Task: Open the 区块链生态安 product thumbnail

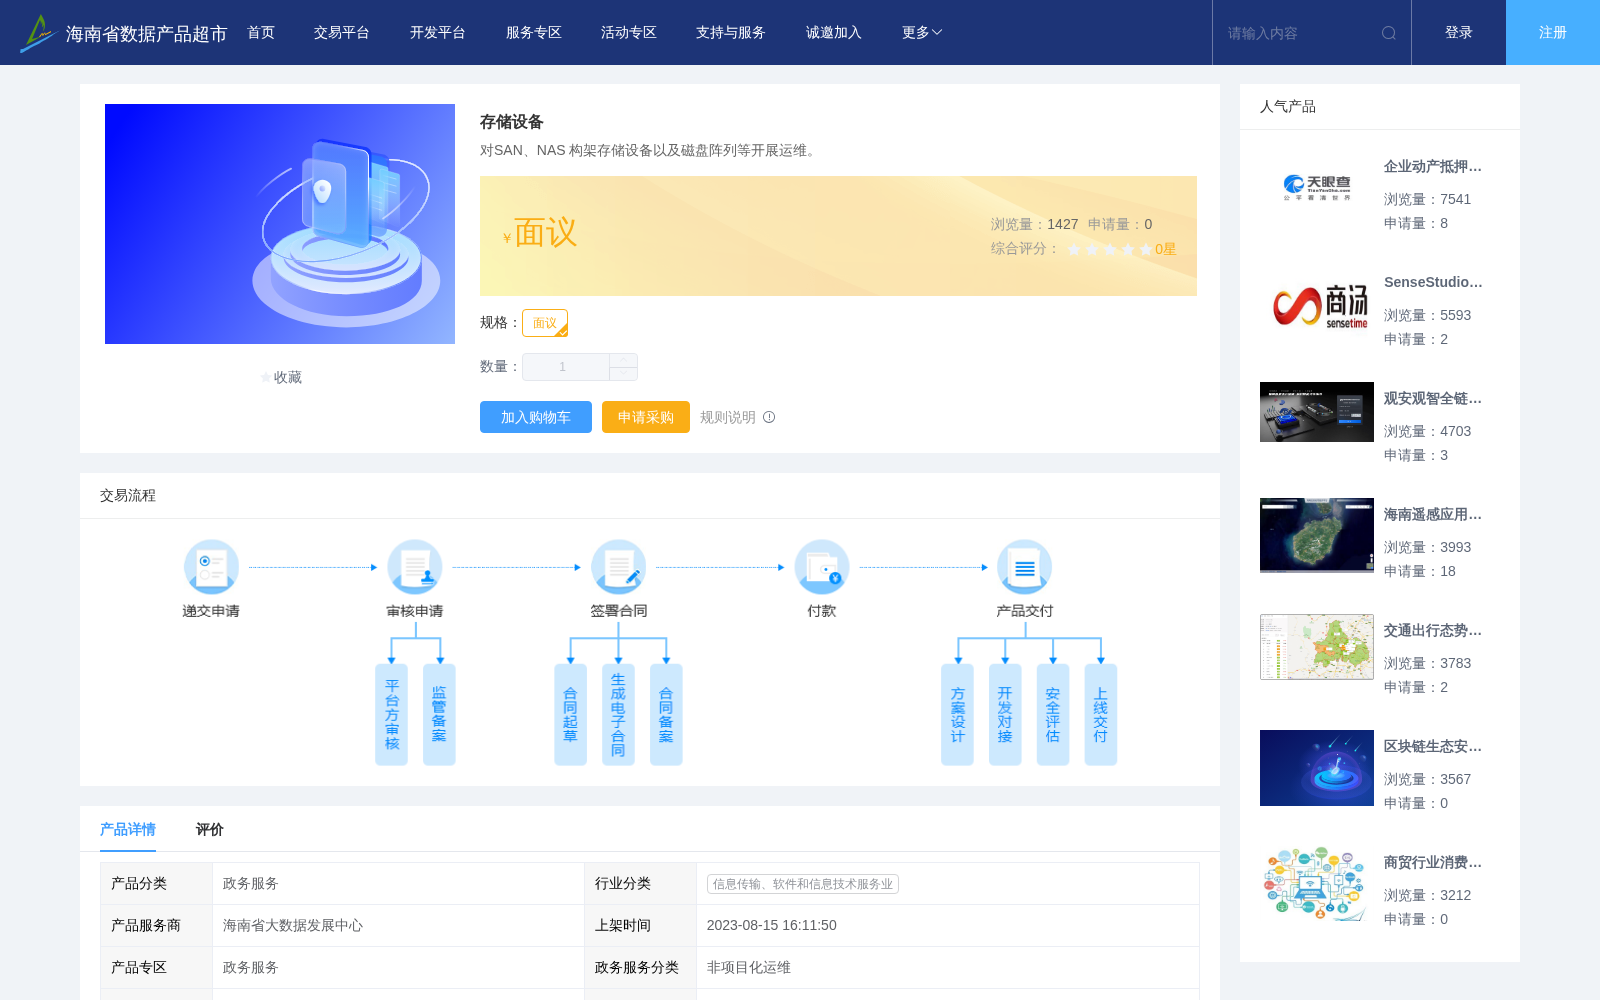Action: 1317,768
